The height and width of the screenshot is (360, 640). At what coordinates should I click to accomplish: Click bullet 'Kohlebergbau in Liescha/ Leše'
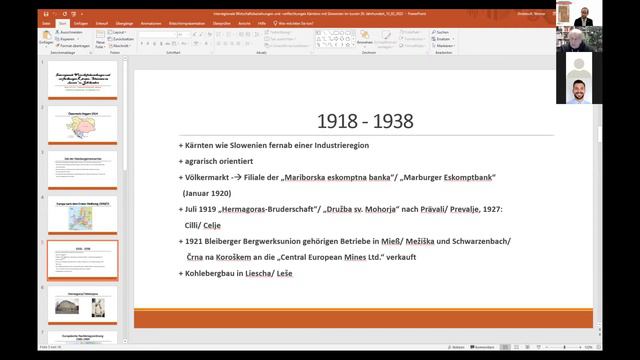[x=236, y=273]
